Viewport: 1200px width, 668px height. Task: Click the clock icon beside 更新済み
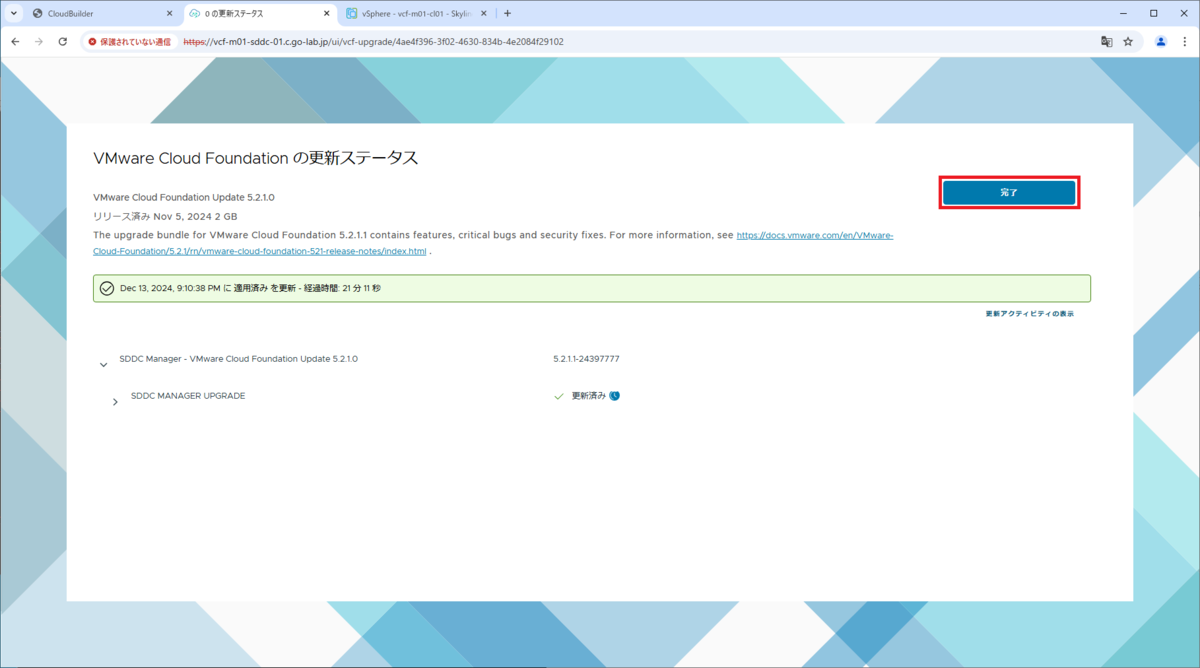pos(615,396)
